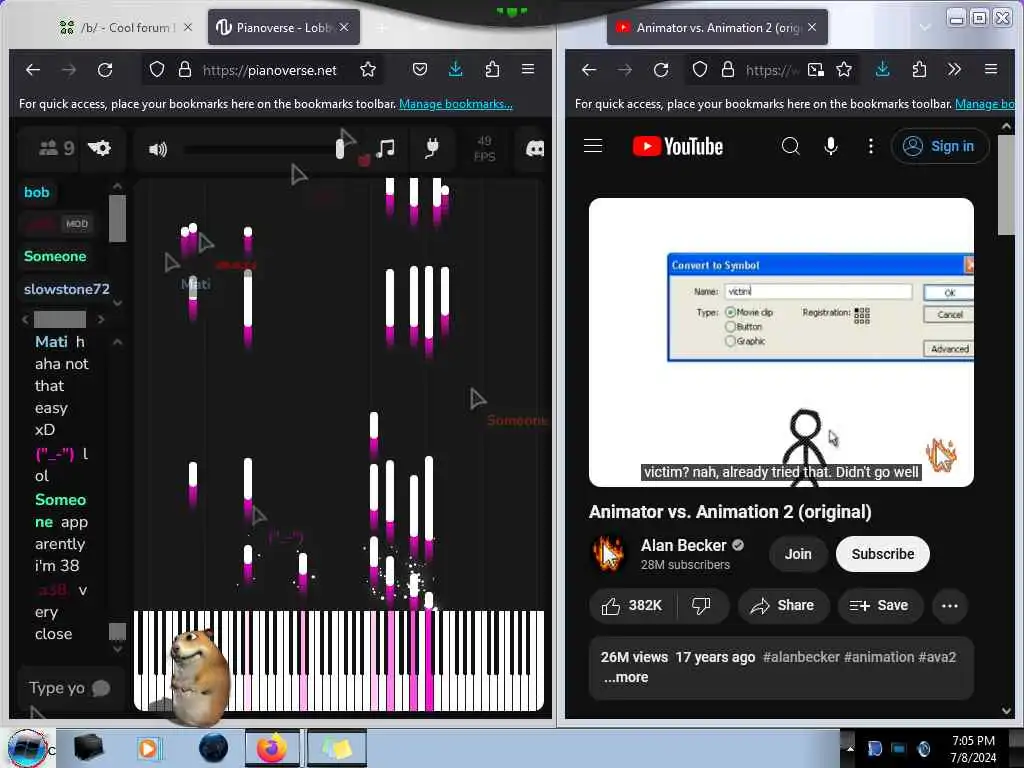
Task: Collapse the Pianoverse chat with up chevron
Action: [118, 342]
